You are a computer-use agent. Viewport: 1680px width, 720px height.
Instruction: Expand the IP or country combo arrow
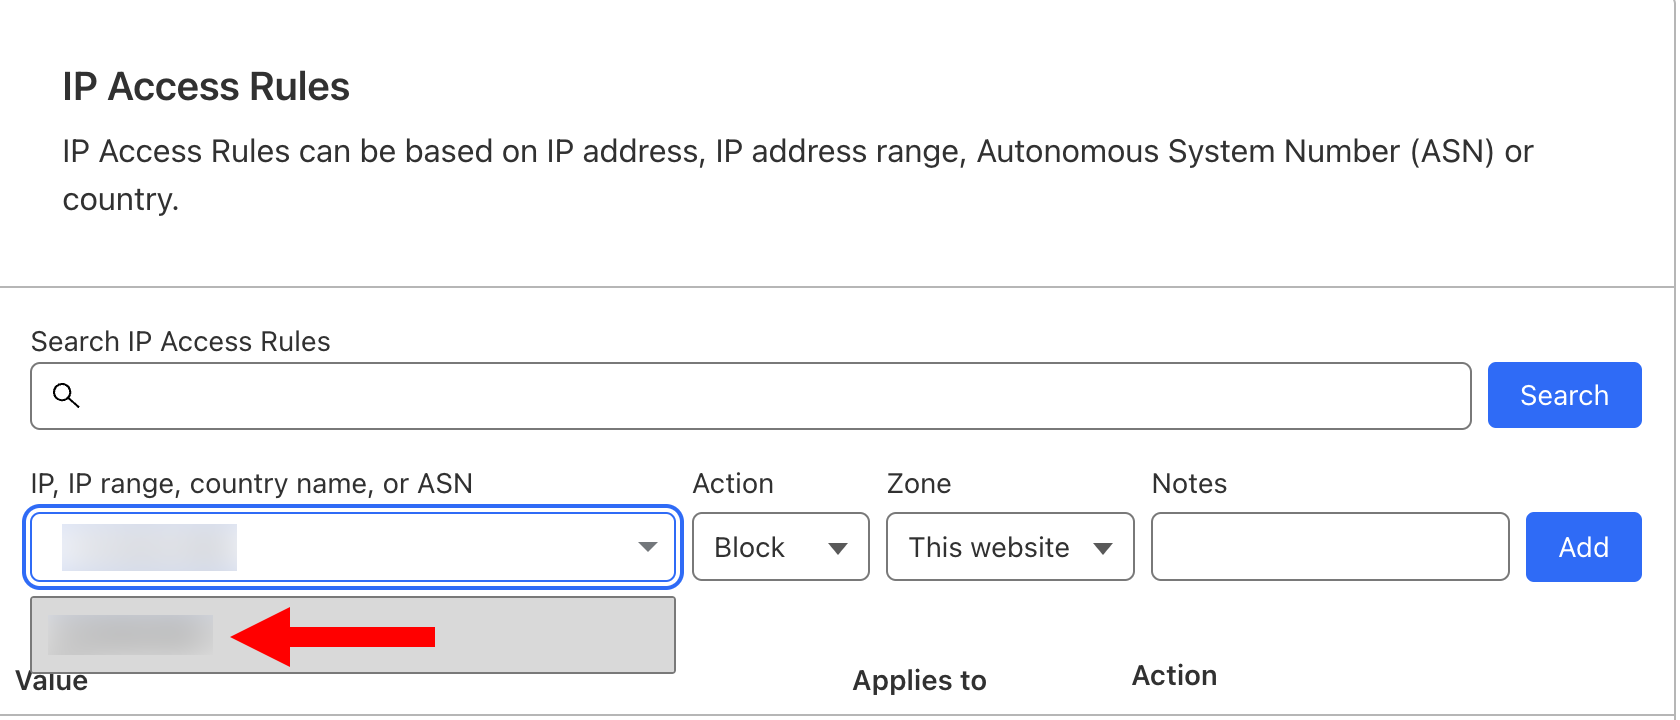648,547
